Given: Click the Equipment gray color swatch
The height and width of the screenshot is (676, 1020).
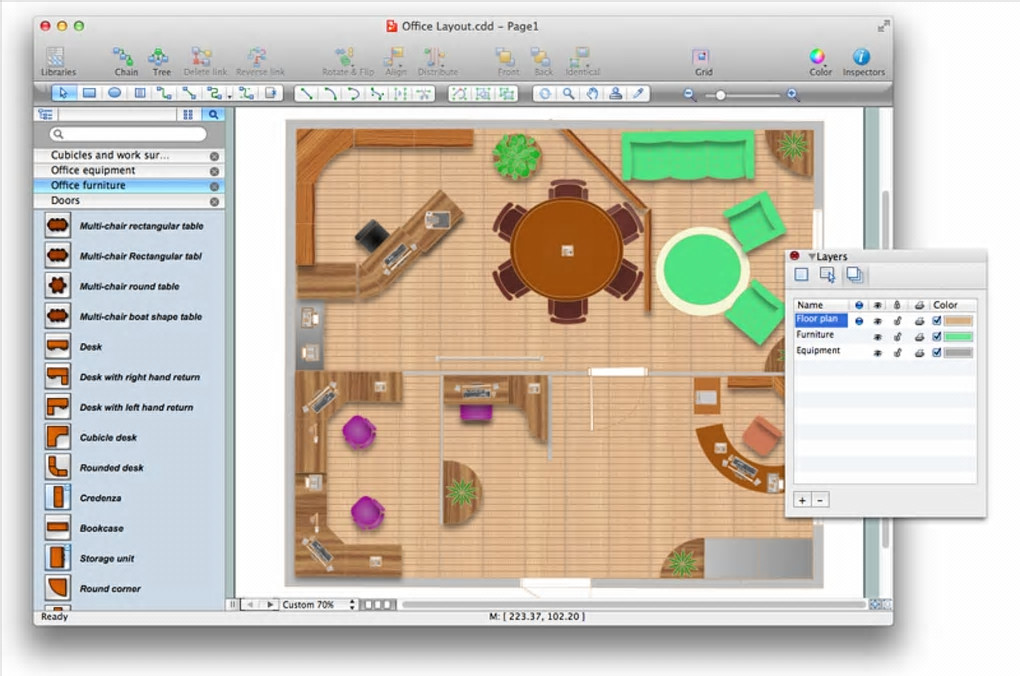Looking at the screenshot, I should tap(958, 353).
